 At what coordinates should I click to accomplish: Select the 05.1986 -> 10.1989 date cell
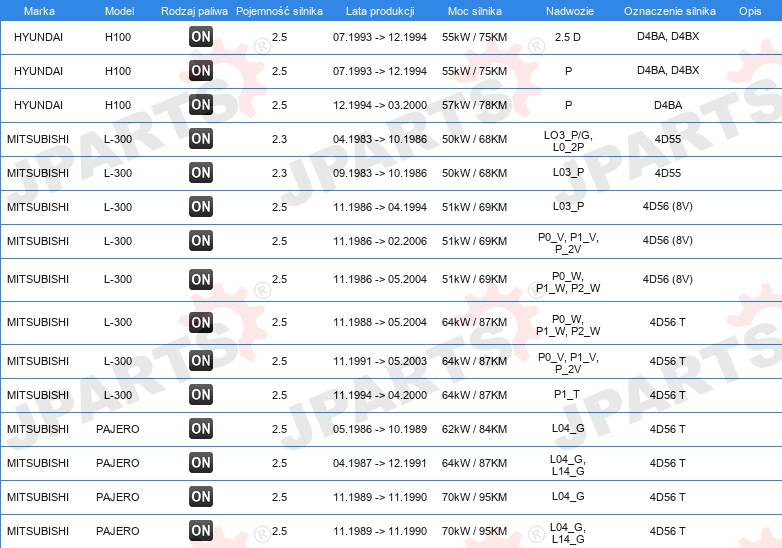pyautogui.click(x=380, y=429)
